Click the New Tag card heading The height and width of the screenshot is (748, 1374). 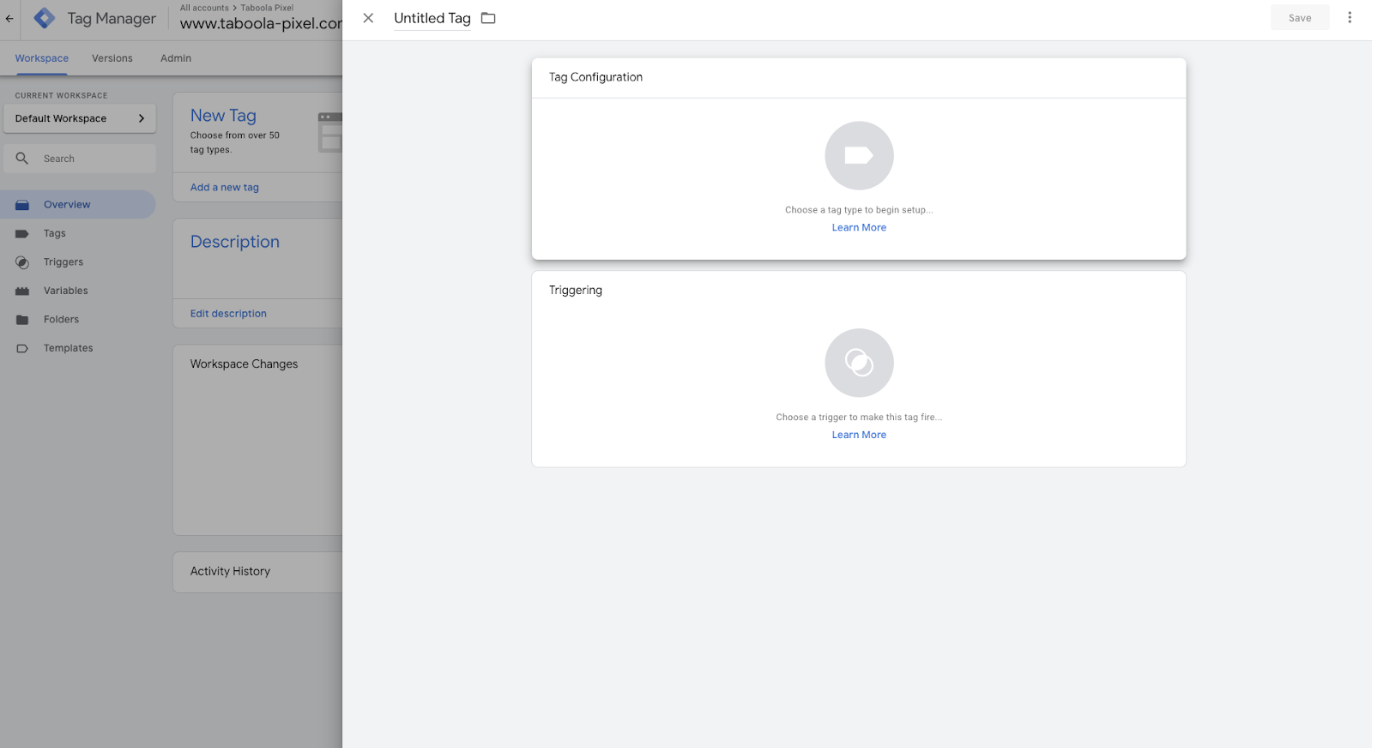pyautogui.click(x=223, y=115)
